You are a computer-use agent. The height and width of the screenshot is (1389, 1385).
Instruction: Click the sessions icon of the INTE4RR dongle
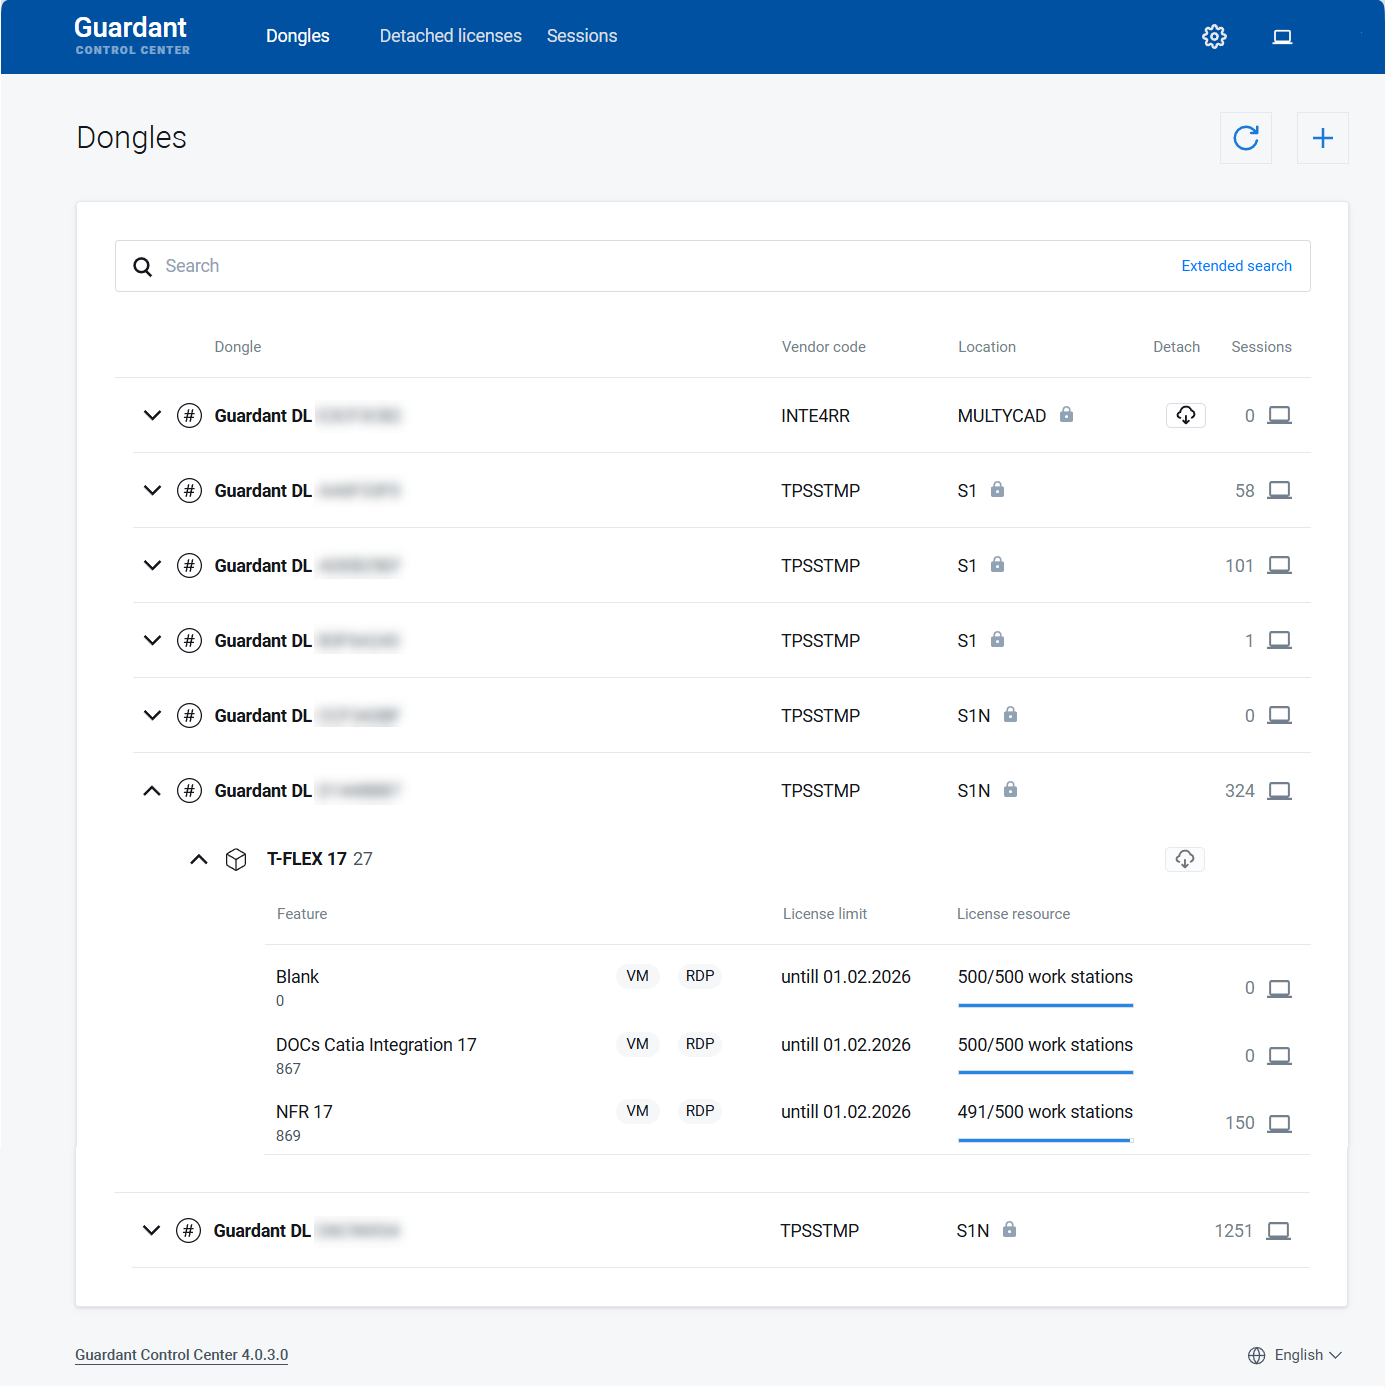point(1280,415)
